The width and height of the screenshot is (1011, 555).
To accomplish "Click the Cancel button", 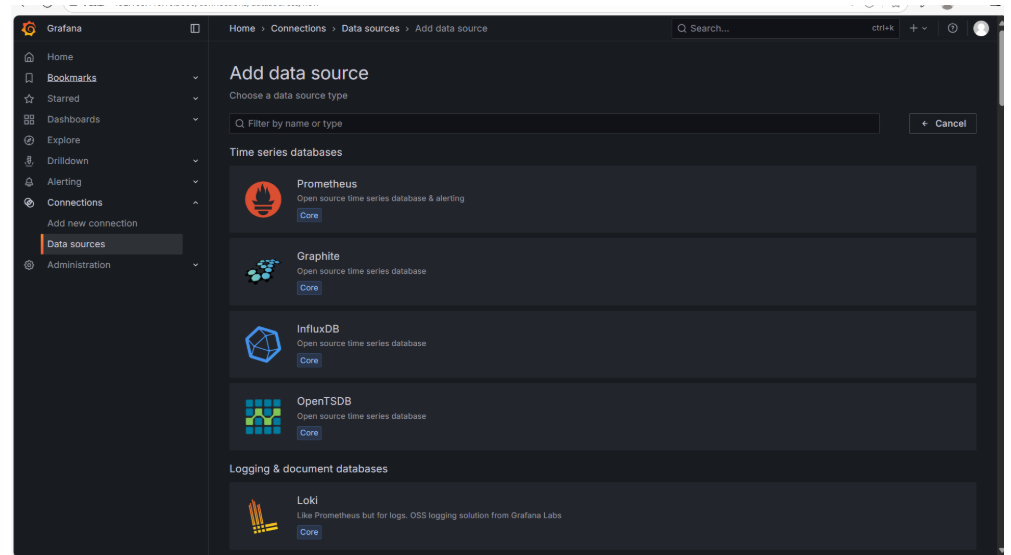I will [x=943, y=124].
